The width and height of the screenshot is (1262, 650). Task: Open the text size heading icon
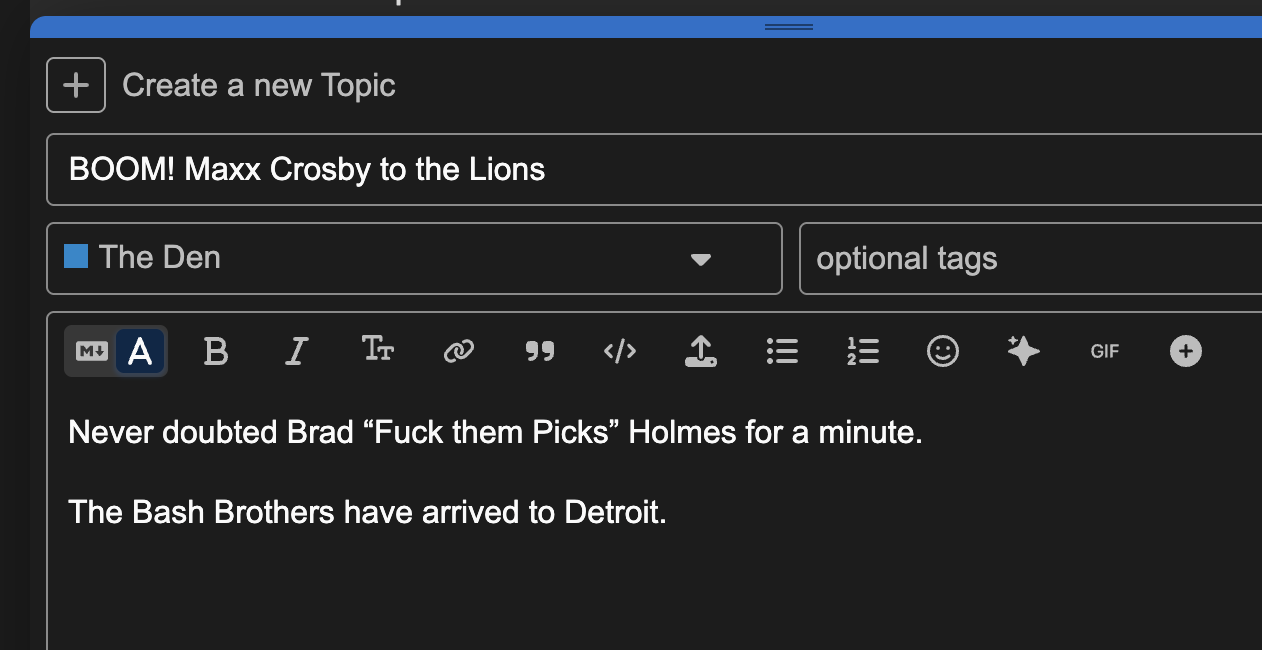click(377, 350)
